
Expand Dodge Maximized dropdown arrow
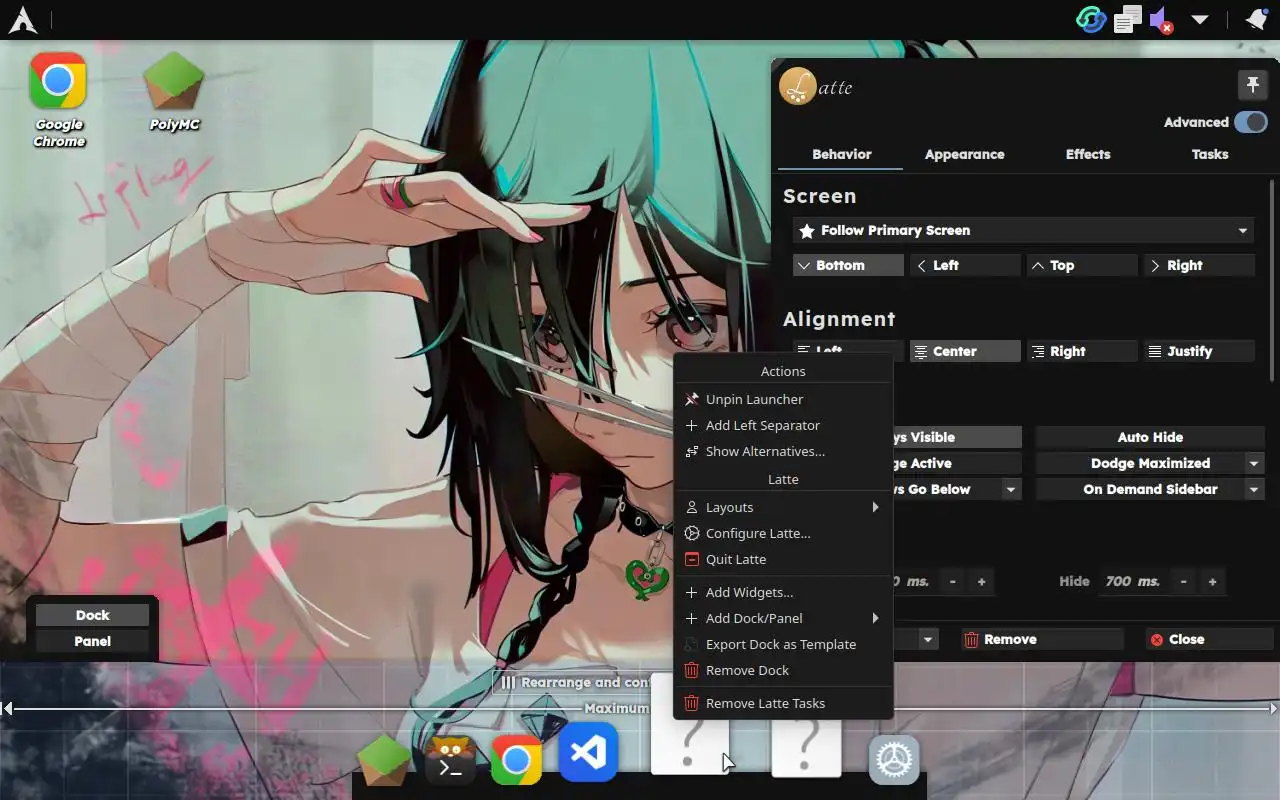[1254, 463]
